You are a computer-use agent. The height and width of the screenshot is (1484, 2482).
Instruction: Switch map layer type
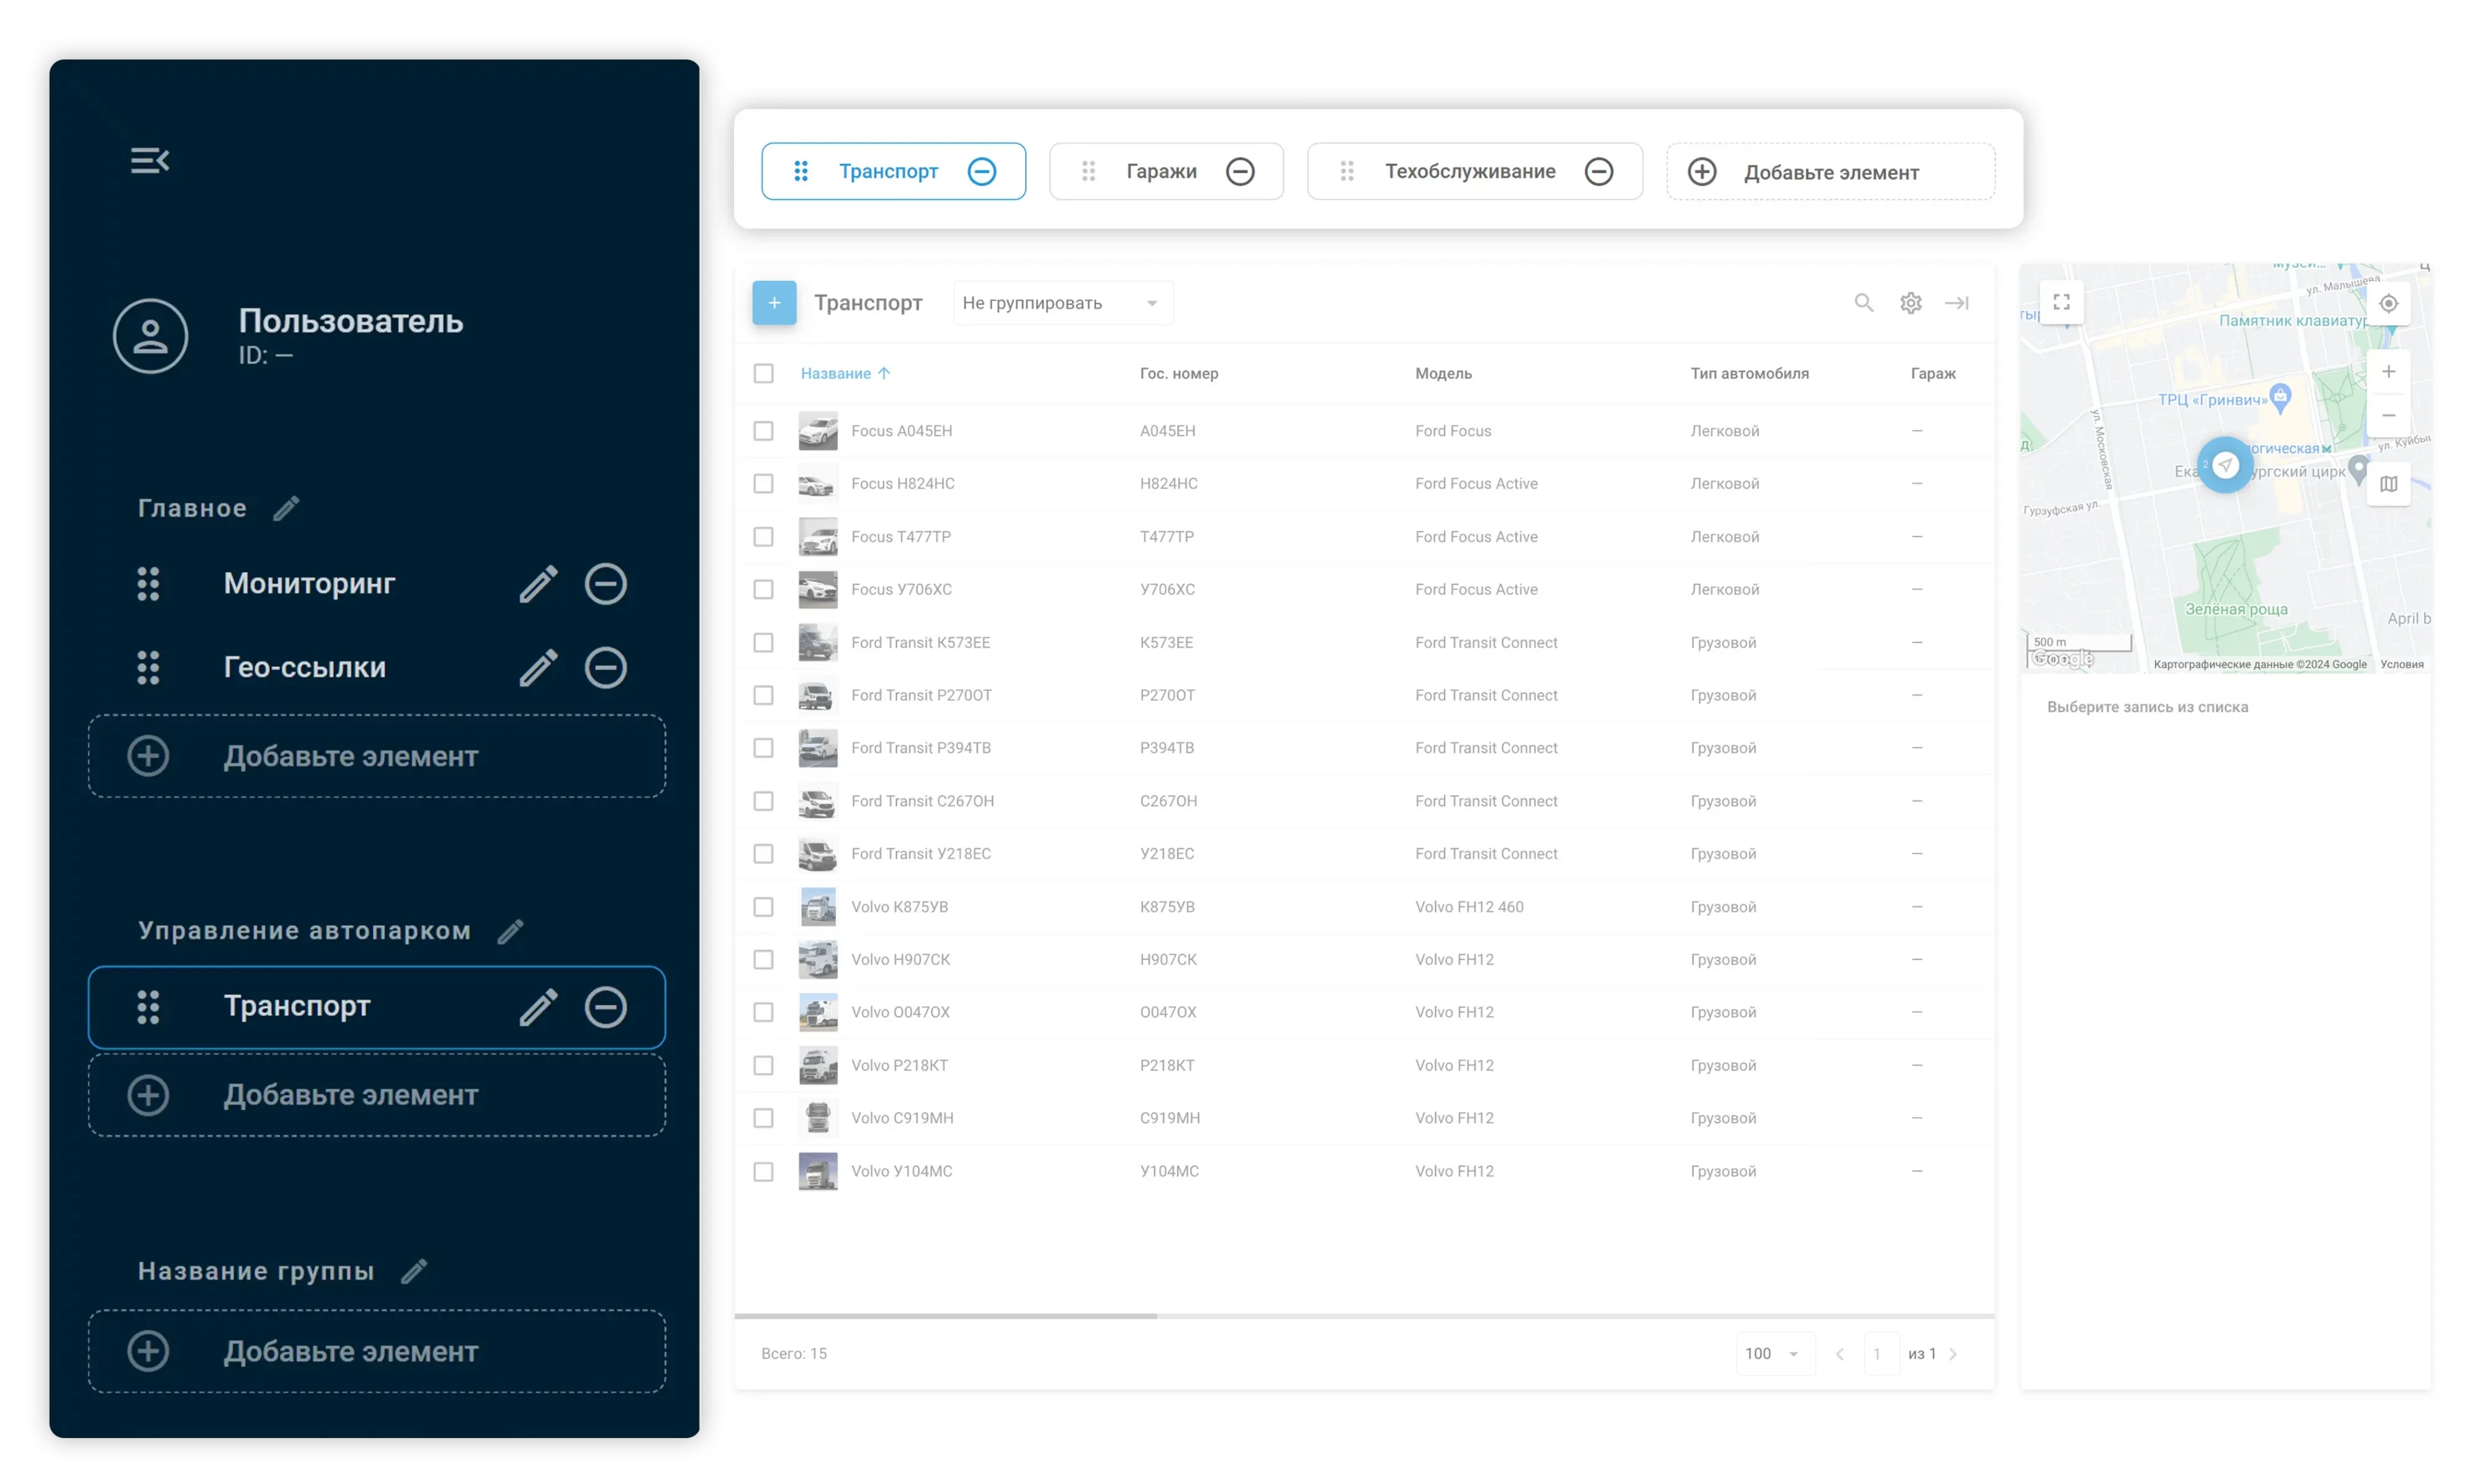pyautogui.click(x=2389, y=484)
